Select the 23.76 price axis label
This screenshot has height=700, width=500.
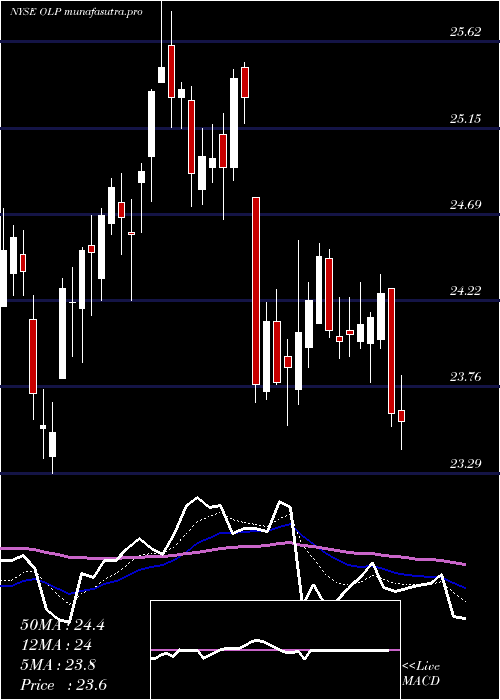466,377
